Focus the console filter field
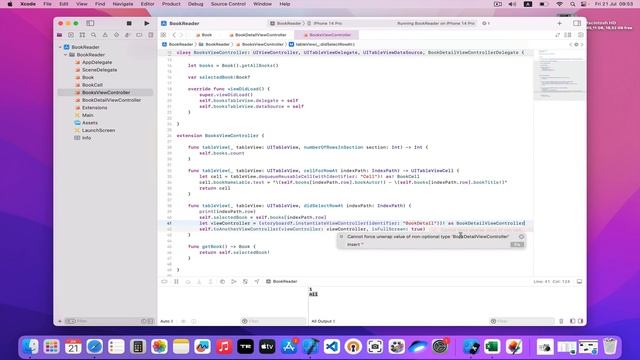Image resolution: width=640 pixels, height=360 pixels. (522, 321)
